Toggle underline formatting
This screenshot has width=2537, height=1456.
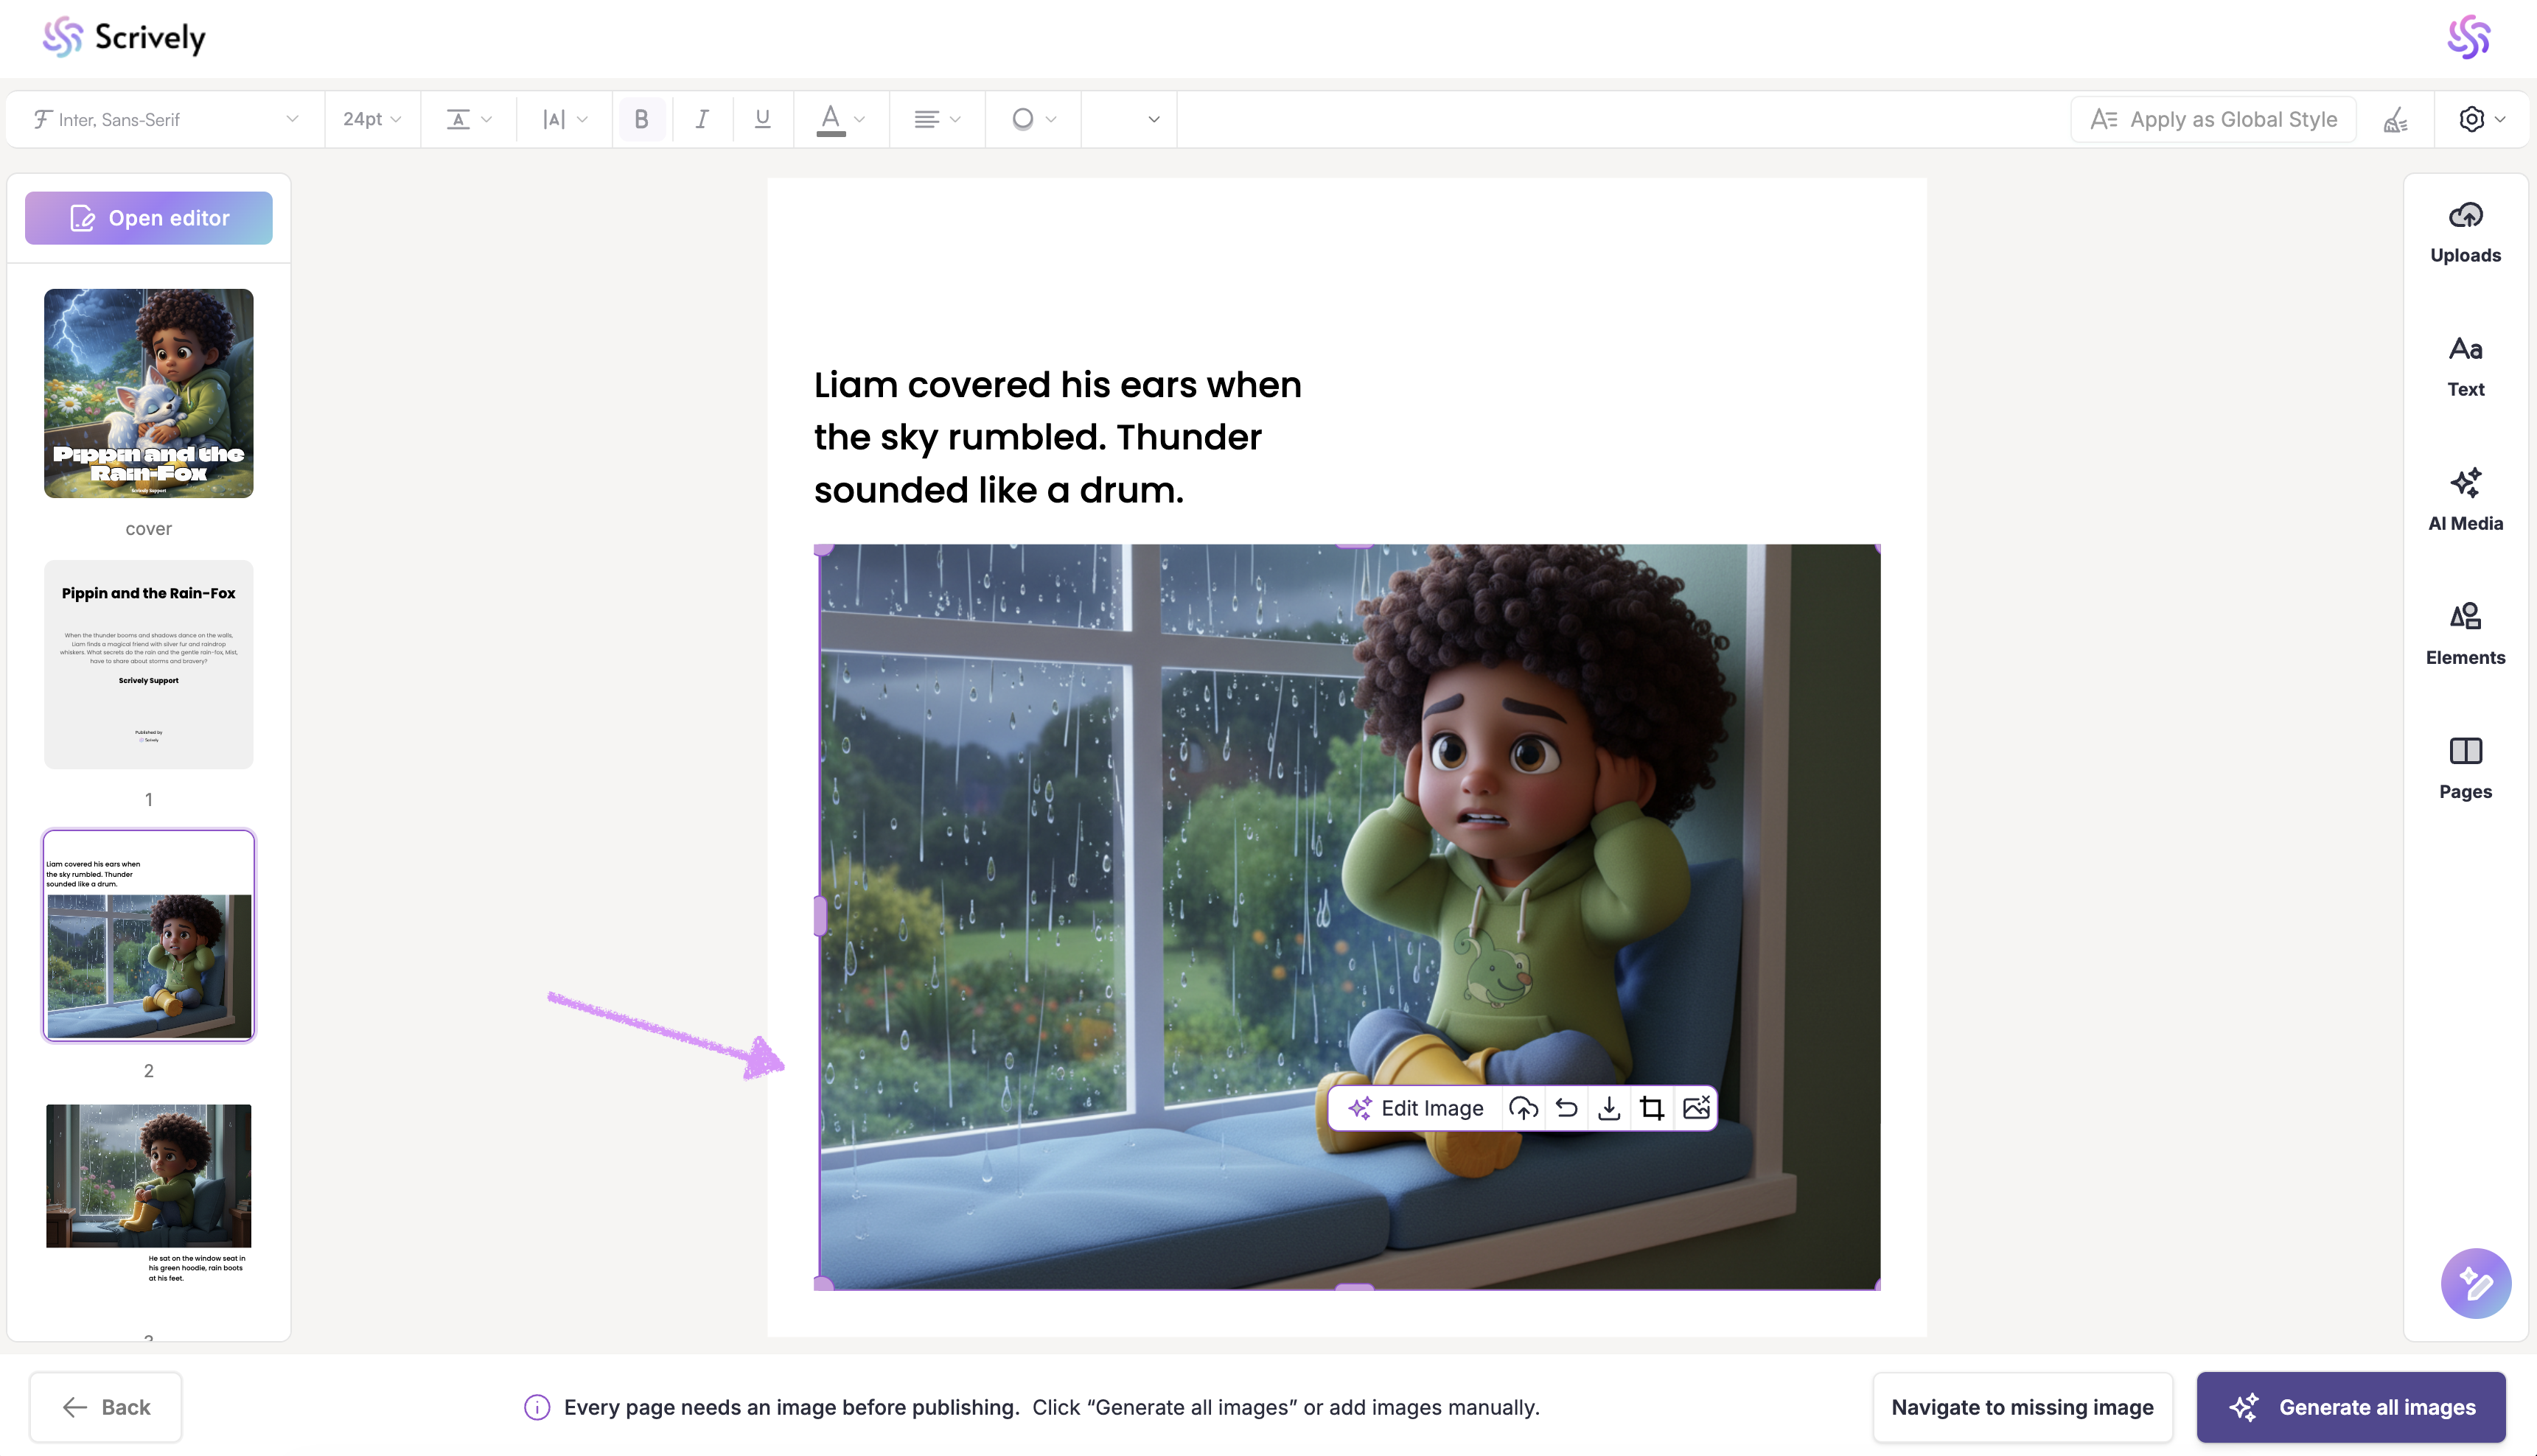point(762,119)
